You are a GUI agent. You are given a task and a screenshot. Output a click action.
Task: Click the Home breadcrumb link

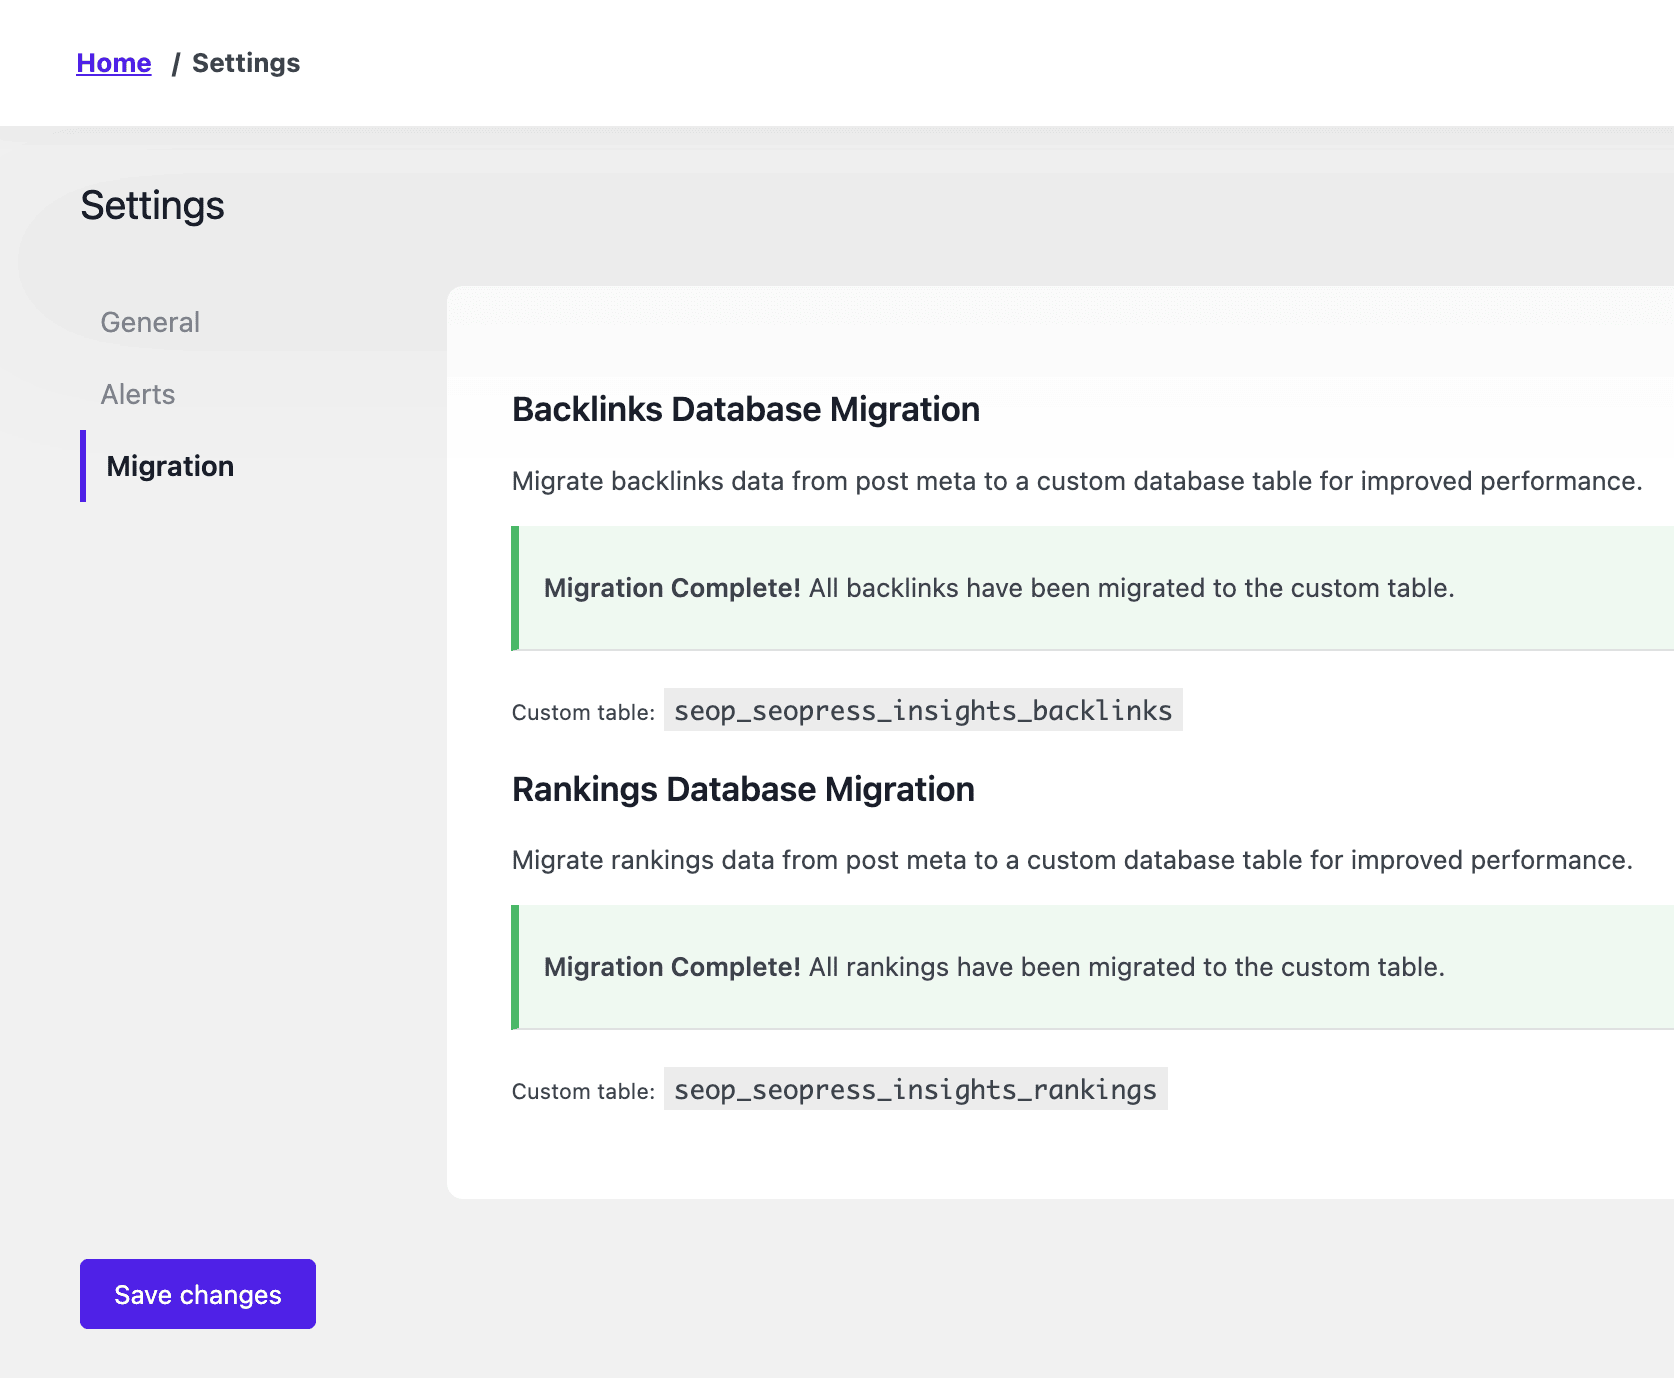pos(114,63)
